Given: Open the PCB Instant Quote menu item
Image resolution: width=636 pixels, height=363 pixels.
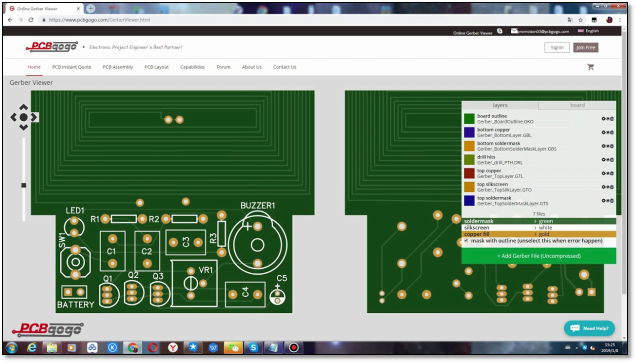Looking at the screenshot, I should click(x=71, y=67).
